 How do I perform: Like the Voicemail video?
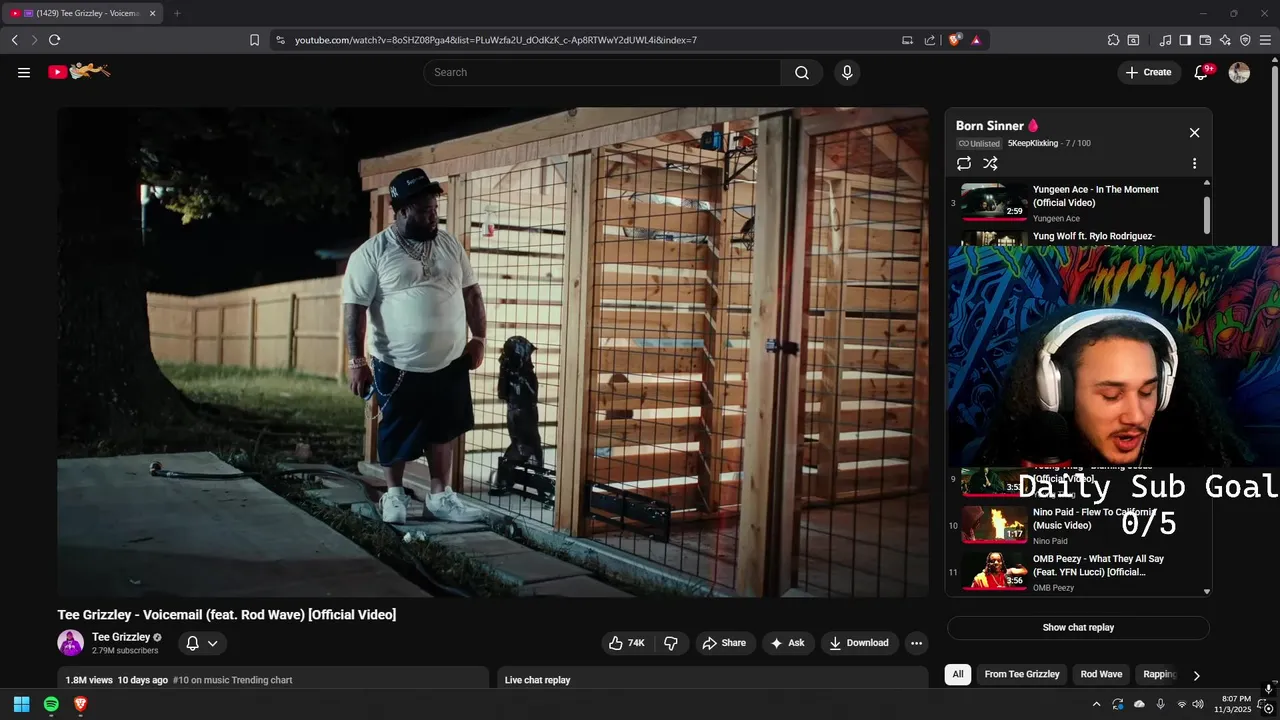pyautogui.click(x=627, y=643)
